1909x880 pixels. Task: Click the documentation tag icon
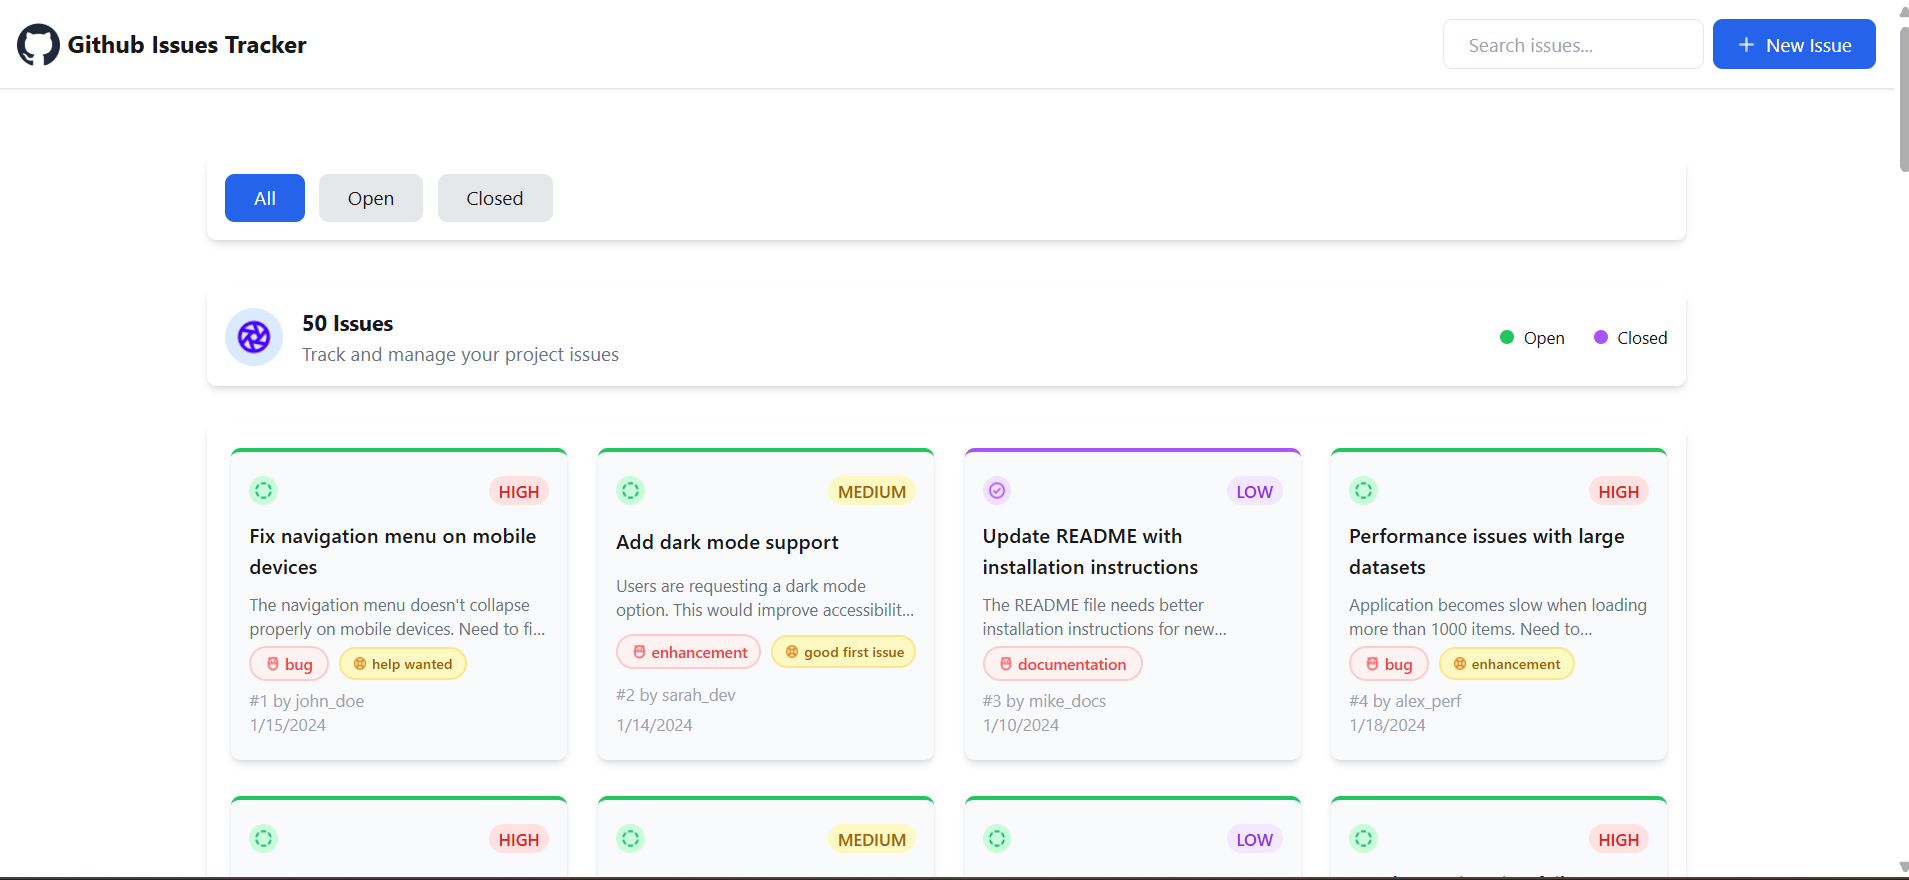(x=1006, y=664)
